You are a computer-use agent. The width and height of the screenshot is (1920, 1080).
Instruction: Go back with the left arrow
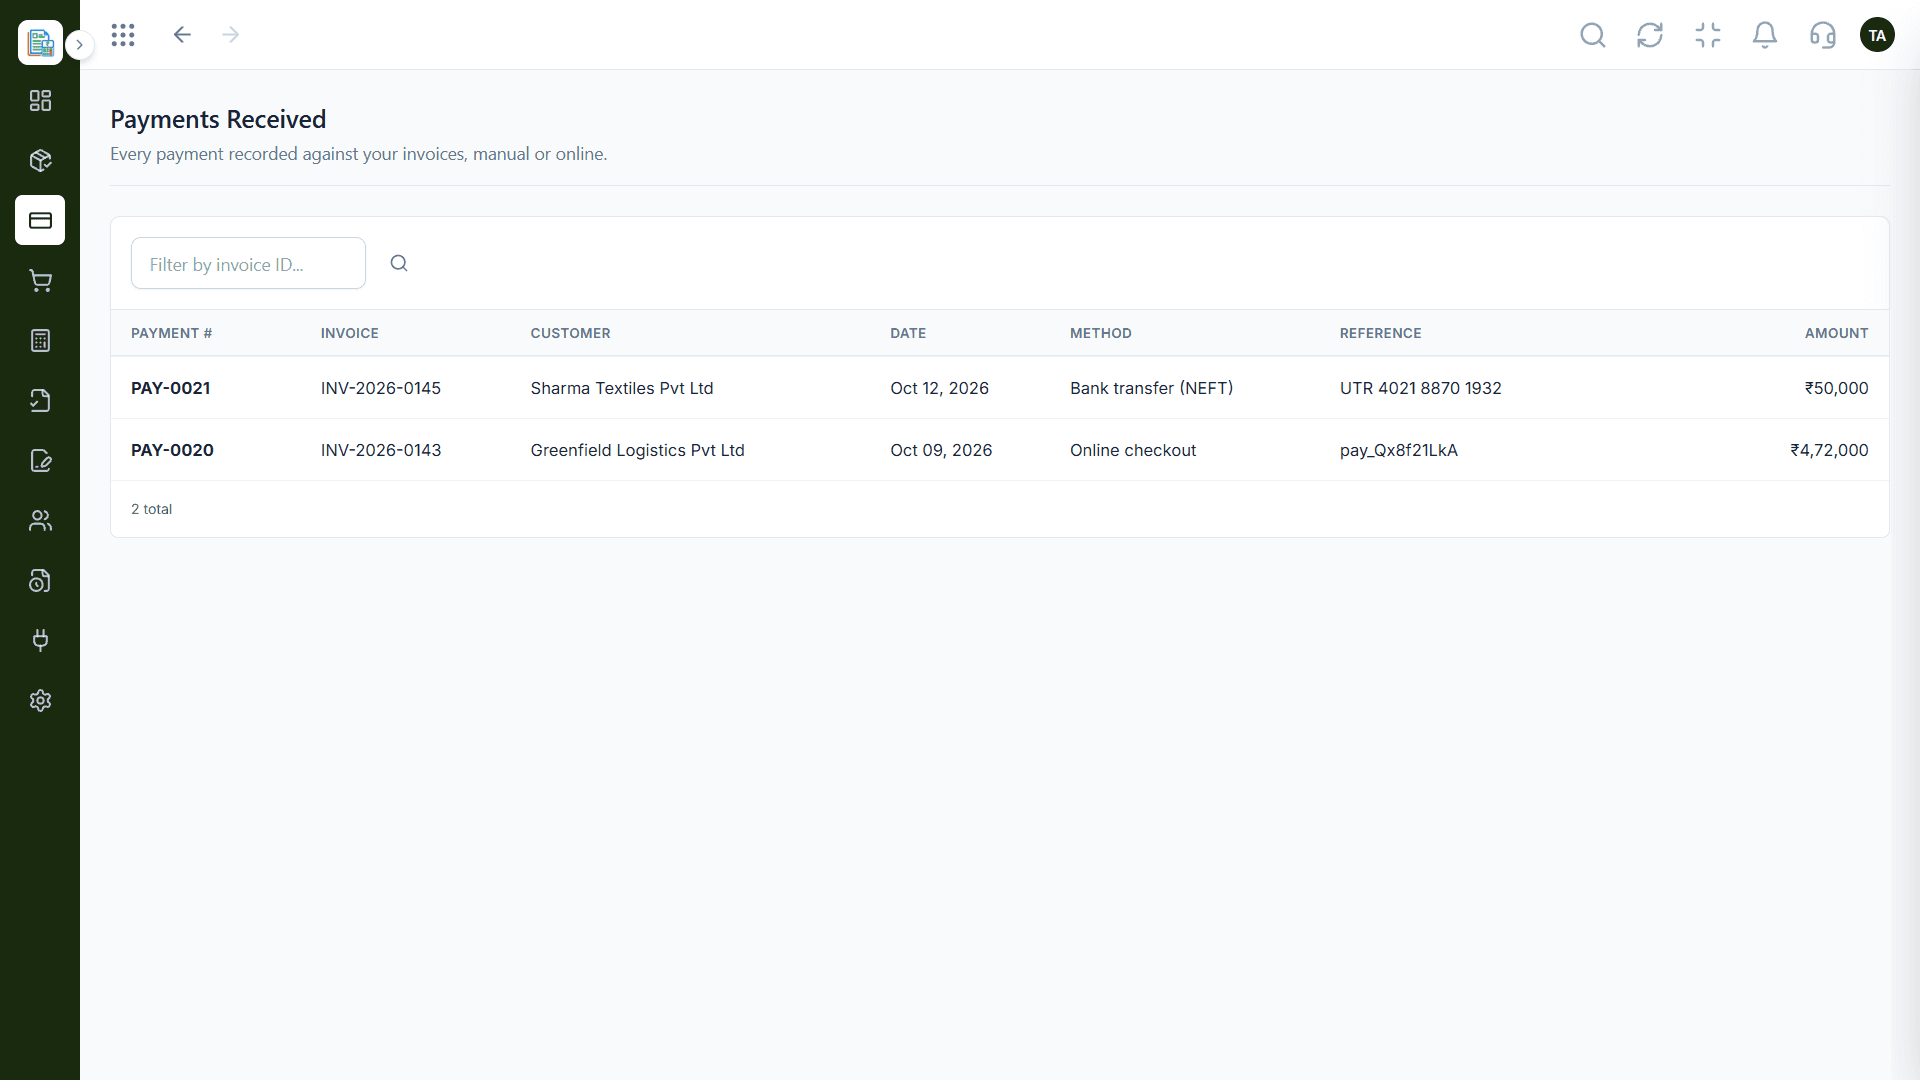(x=182, y=35)
